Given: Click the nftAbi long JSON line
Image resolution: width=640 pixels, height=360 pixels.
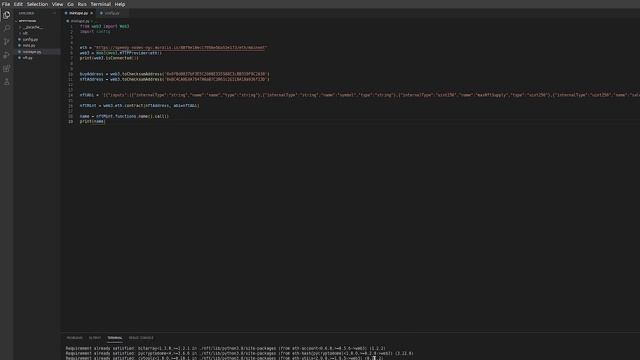Looking at the screenshot, I should click(359, 95).
